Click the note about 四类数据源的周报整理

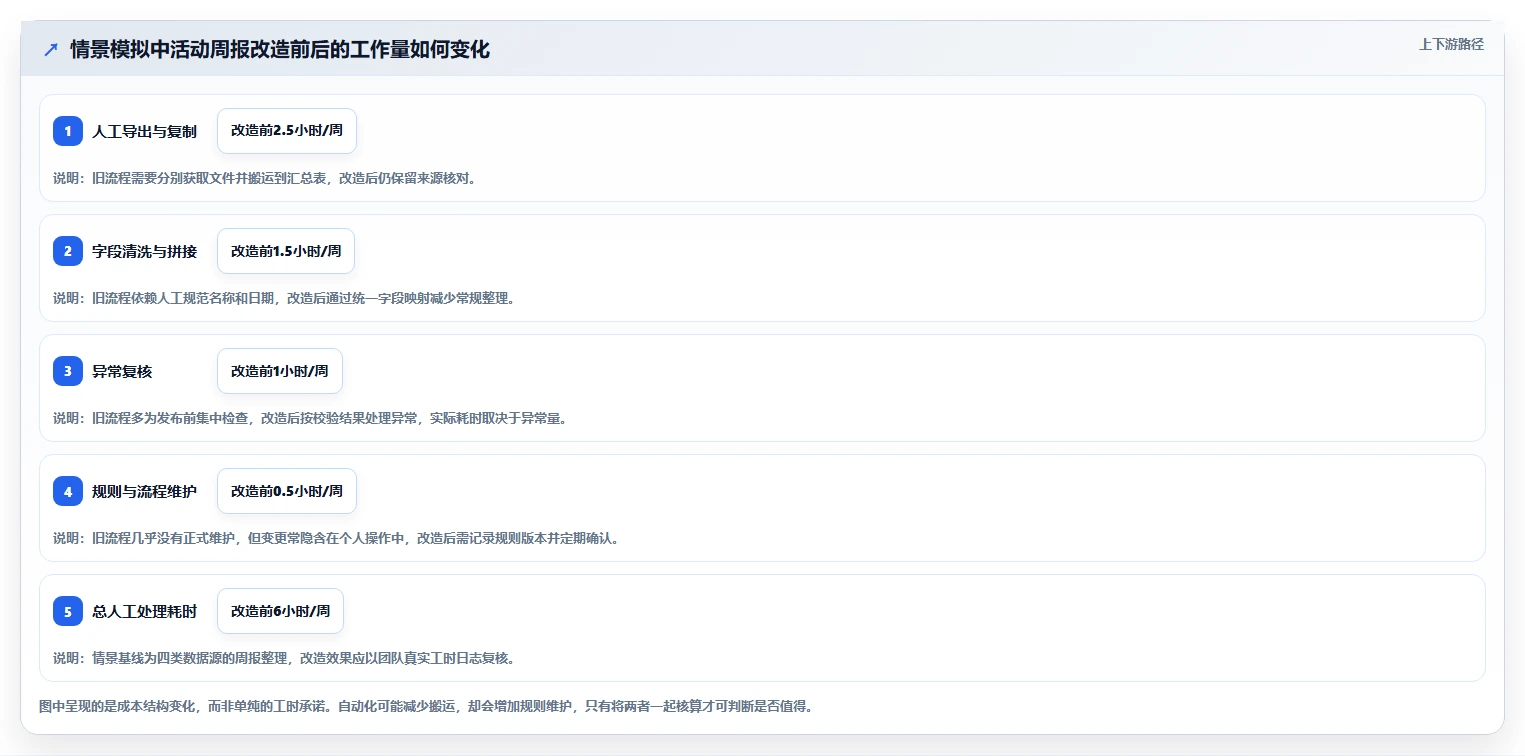pos(284,659)
